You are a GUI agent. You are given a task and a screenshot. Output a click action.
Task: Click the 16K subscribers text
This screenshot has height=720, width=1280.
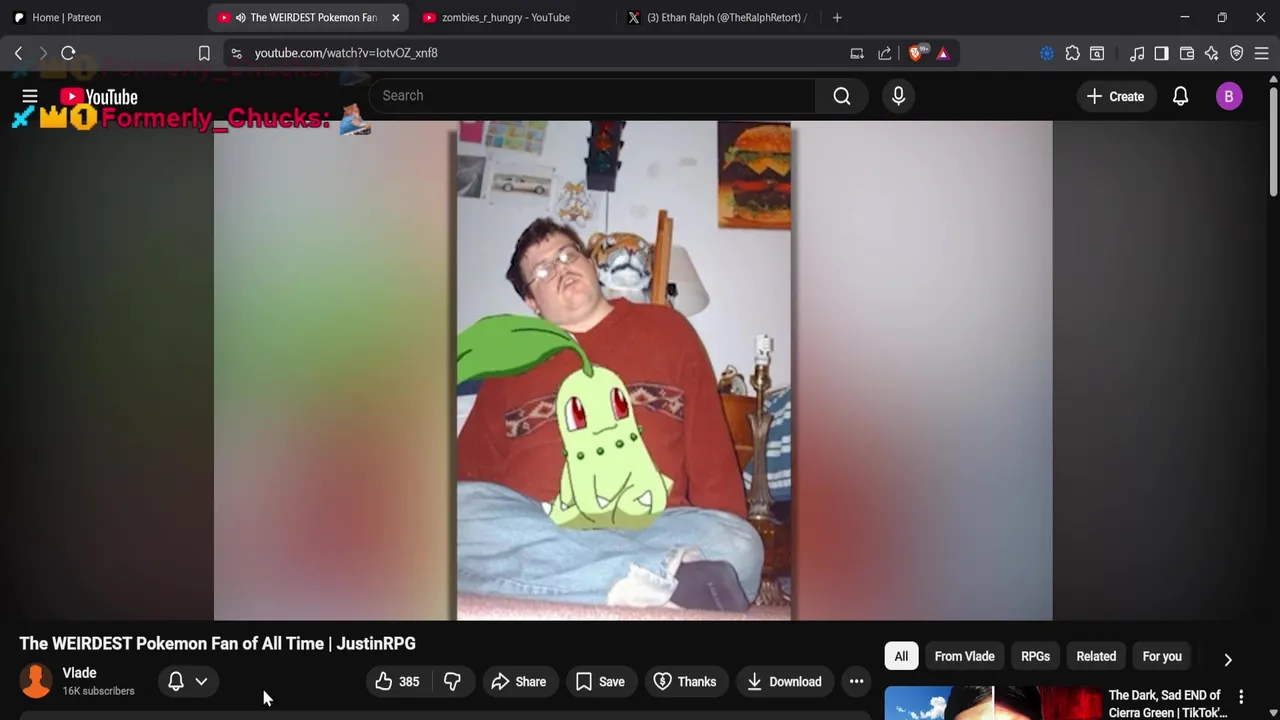click(x=98, y=691)
